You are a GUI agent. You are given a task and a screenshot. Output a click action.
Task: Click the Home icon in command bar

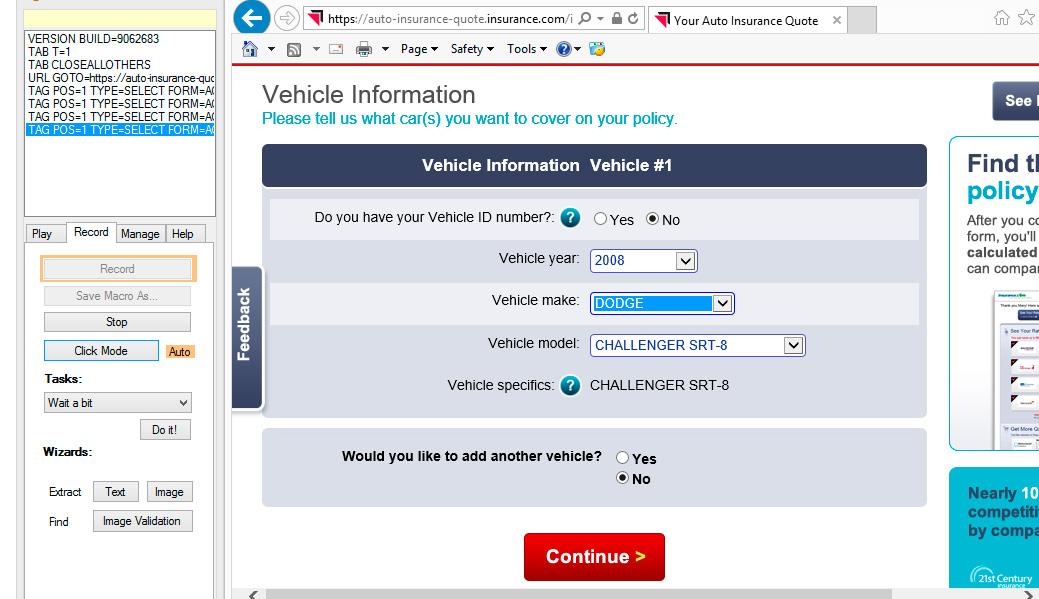(250, 49)
